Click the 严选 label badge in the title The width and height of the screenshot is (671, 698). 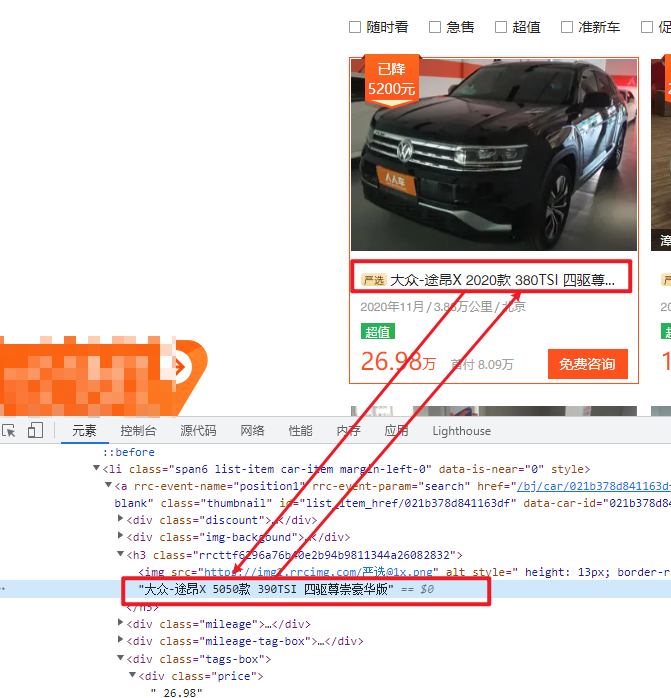[373, 280]
